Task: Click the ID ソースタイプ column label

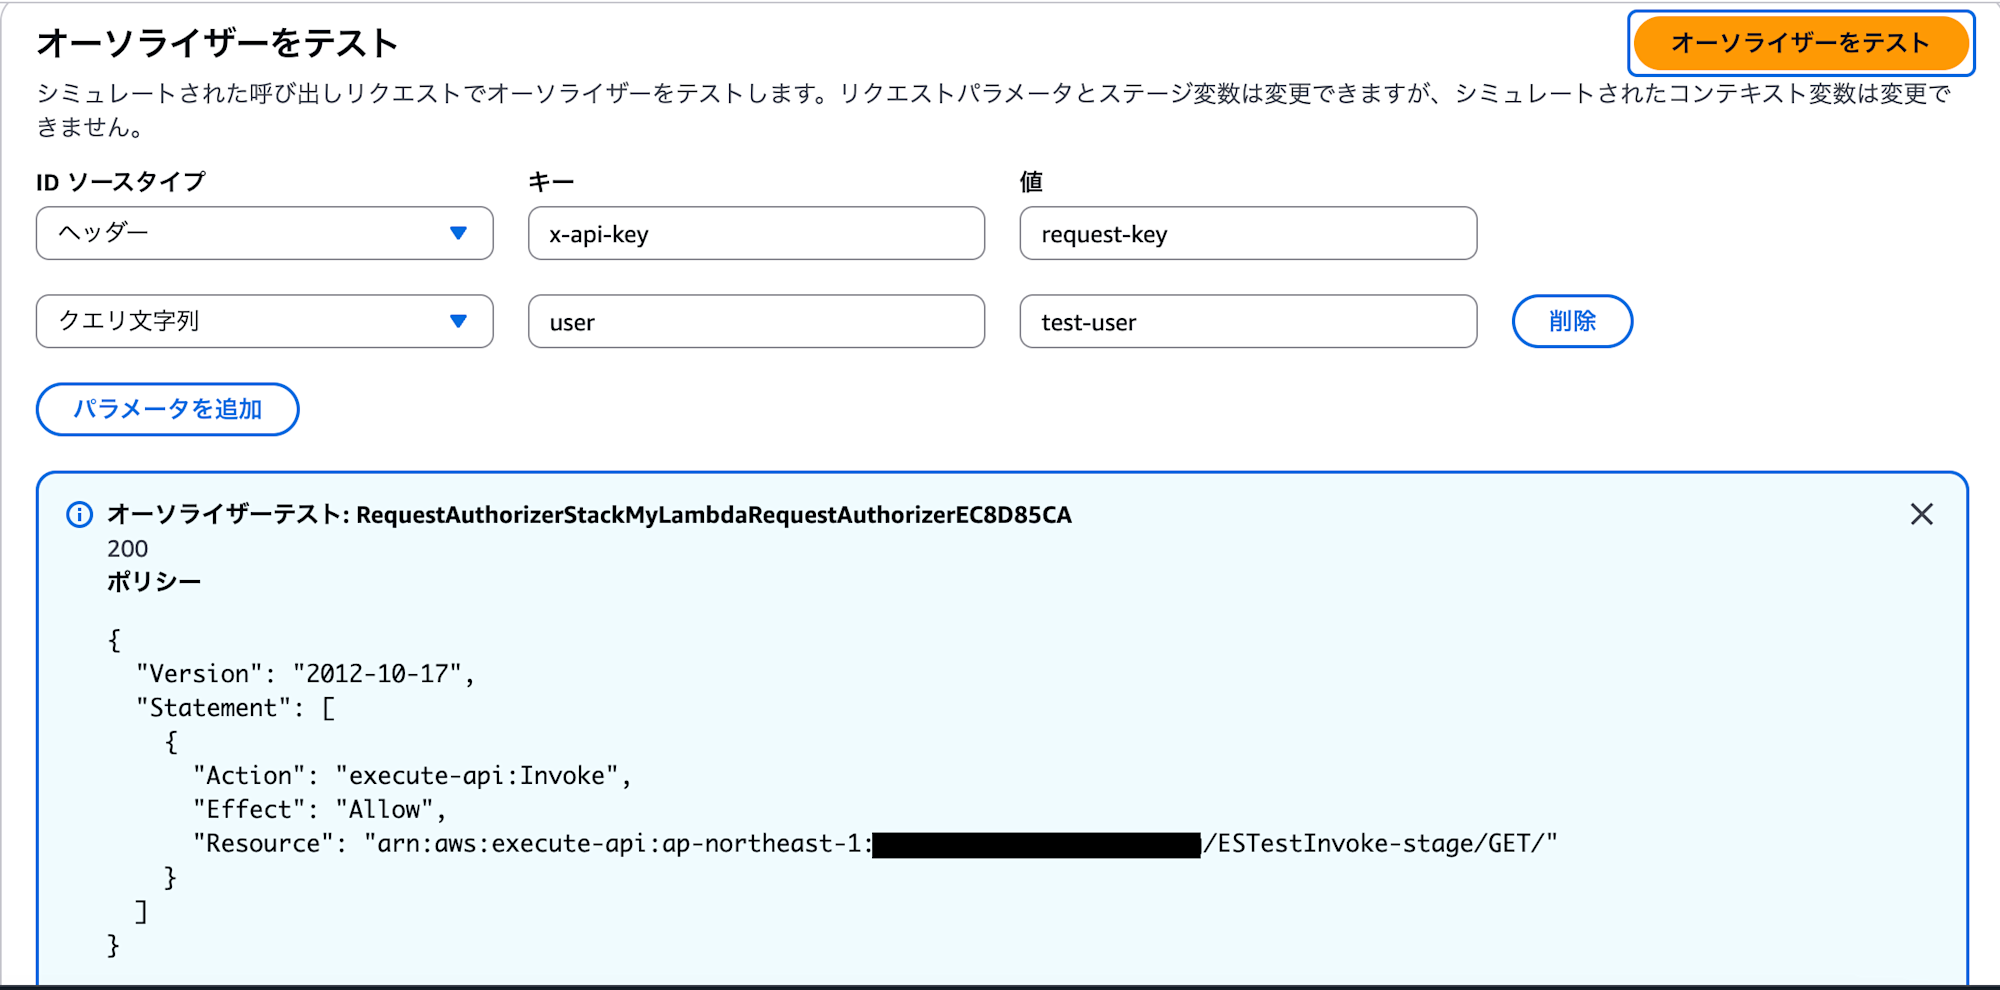Action: [121, 182]
